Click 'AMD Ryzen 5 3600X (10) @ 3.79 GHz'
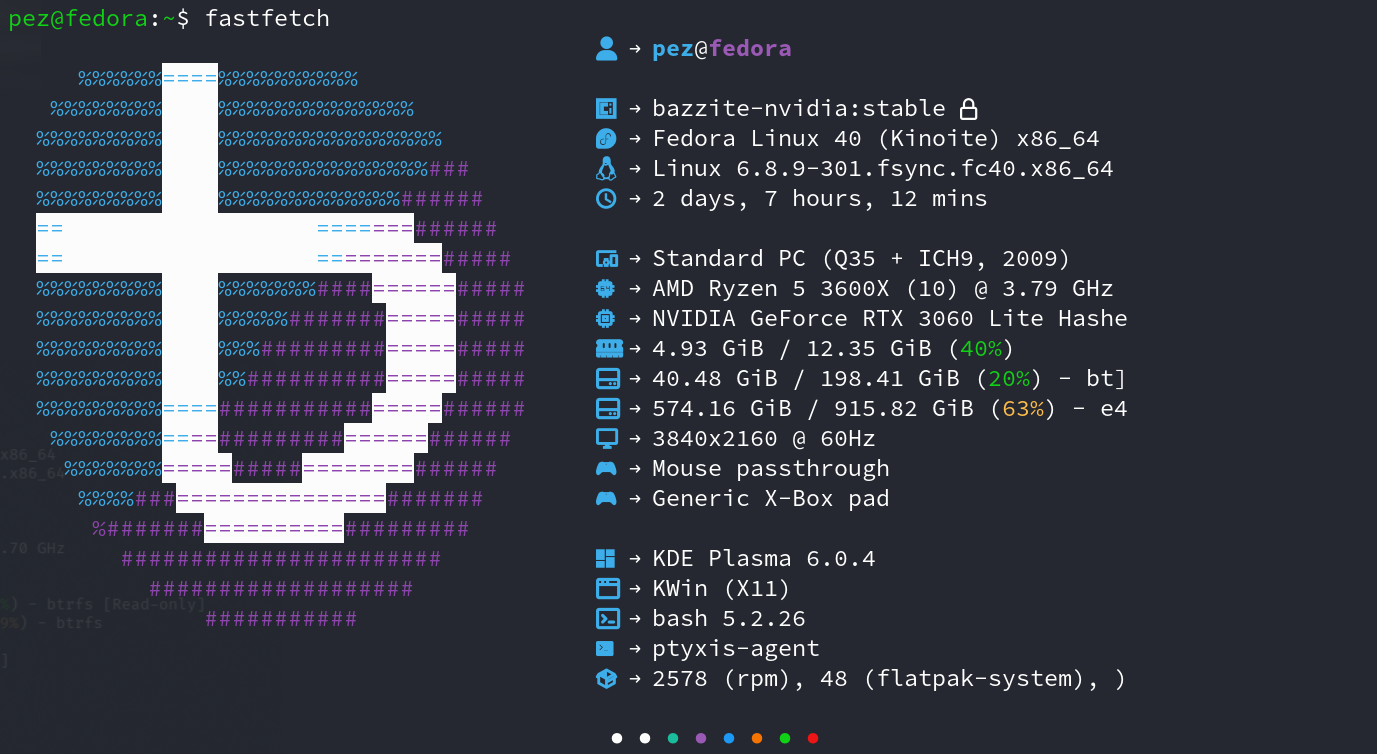Viewport: 1377px width, 754px height. (x=883, y=288)
